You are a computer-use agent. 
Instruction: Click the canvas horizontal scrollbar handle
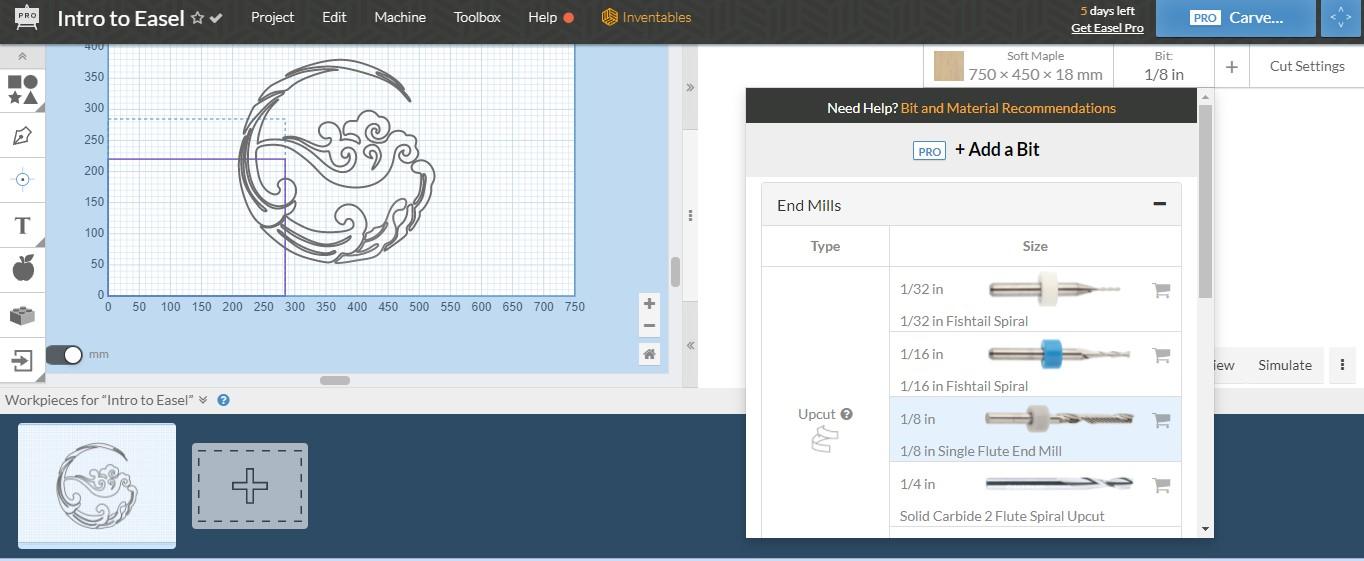pos(335,380)
